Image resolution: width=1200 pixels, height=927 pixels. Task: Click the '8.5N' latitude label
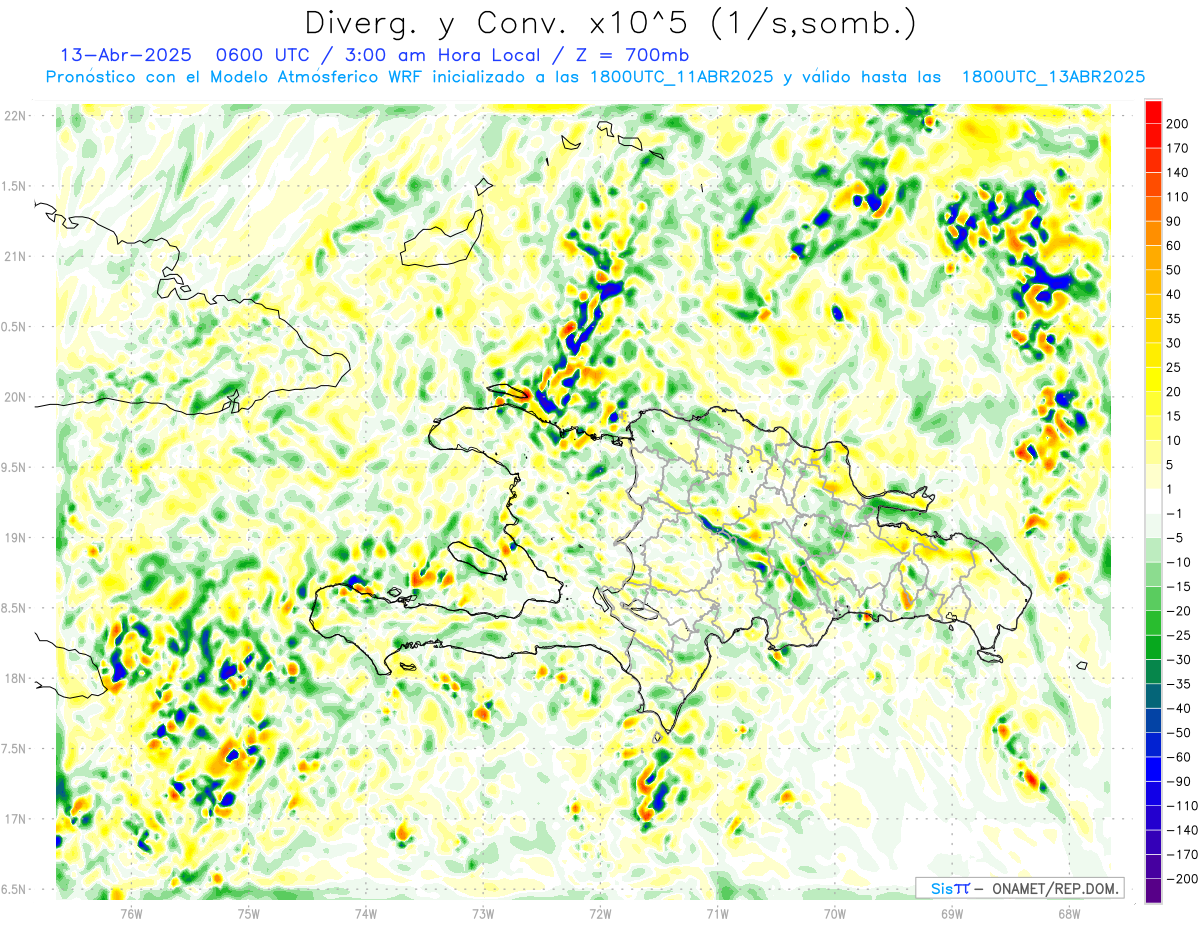point(14,608)
